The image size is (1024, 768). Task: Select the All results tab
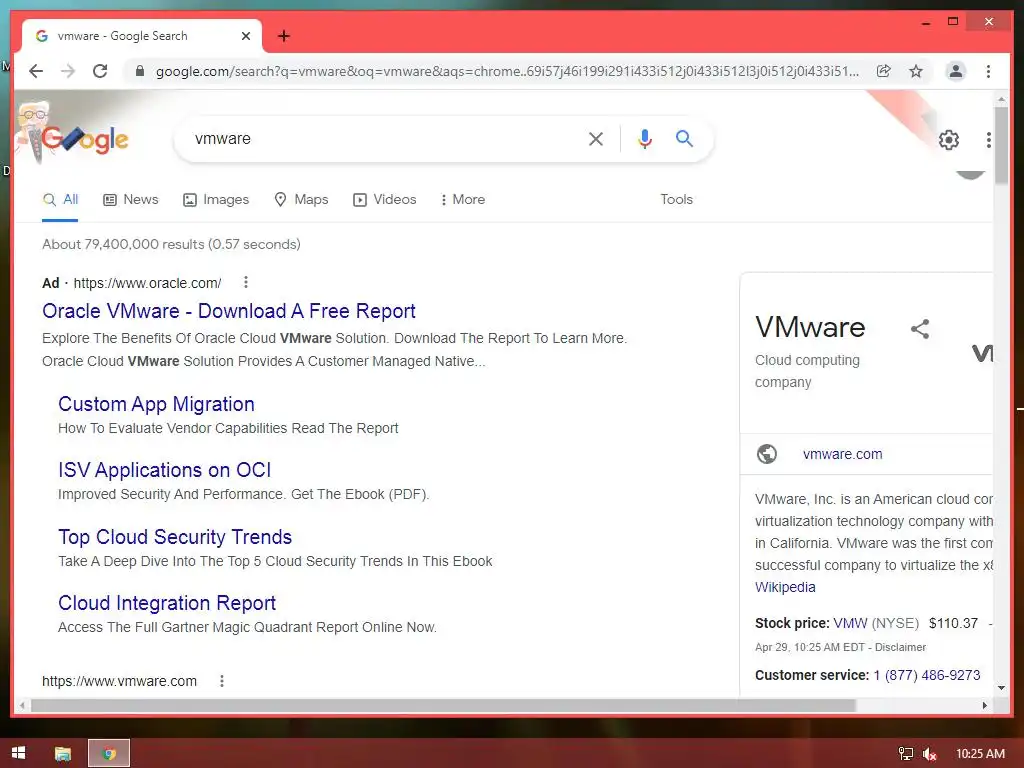point(60,200)
